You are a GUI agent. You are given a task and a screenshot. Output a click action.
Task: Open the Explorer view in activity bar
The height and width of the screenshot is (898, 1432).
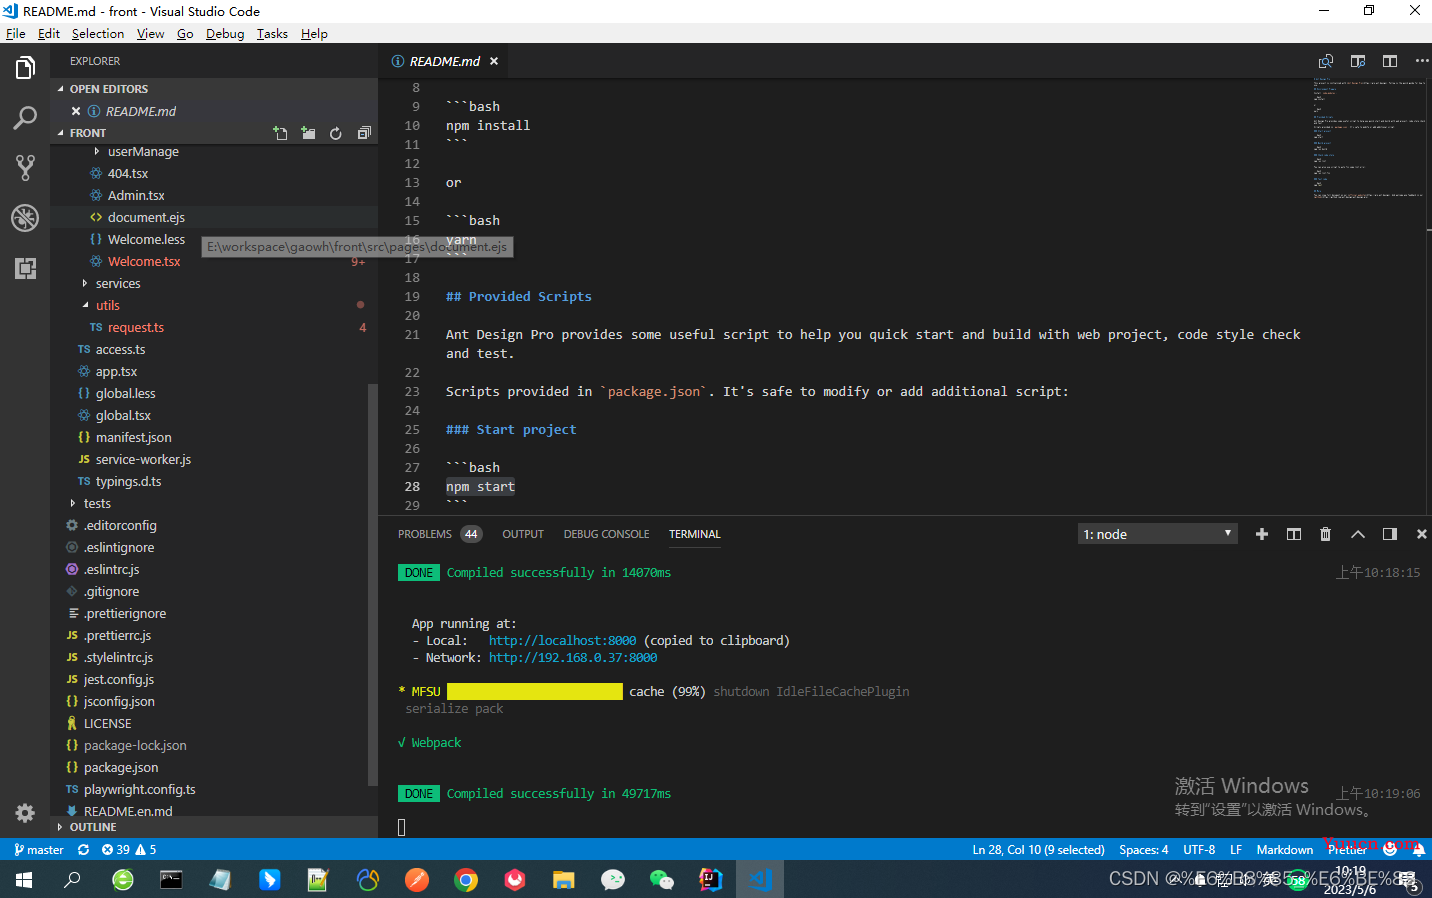[x=25, y=68]
